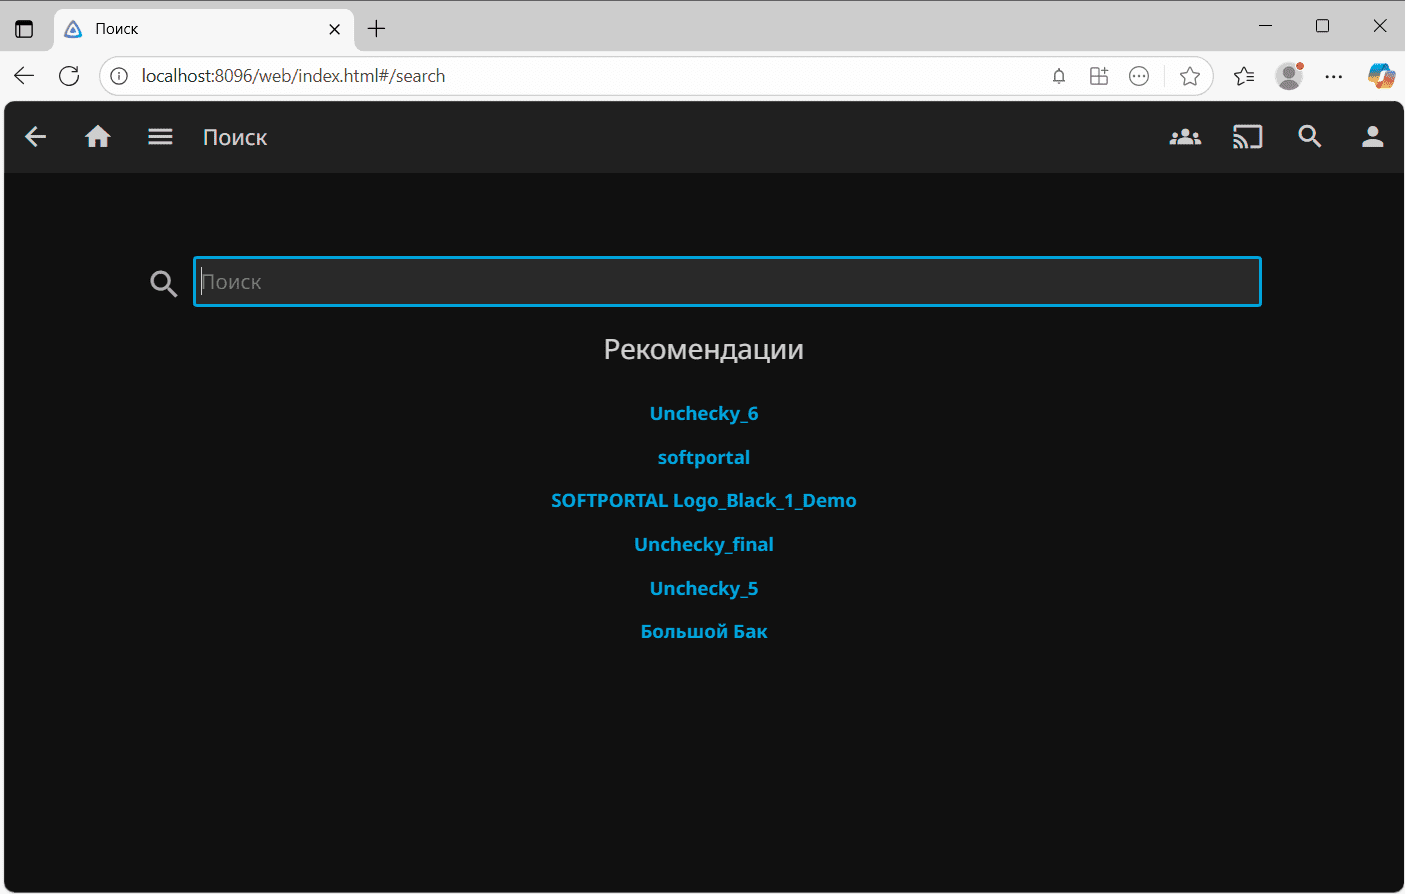The width and height of the screenshot is (1406, 894).
Task: Open browser Settings and more menu
Action: point(1334,76)
